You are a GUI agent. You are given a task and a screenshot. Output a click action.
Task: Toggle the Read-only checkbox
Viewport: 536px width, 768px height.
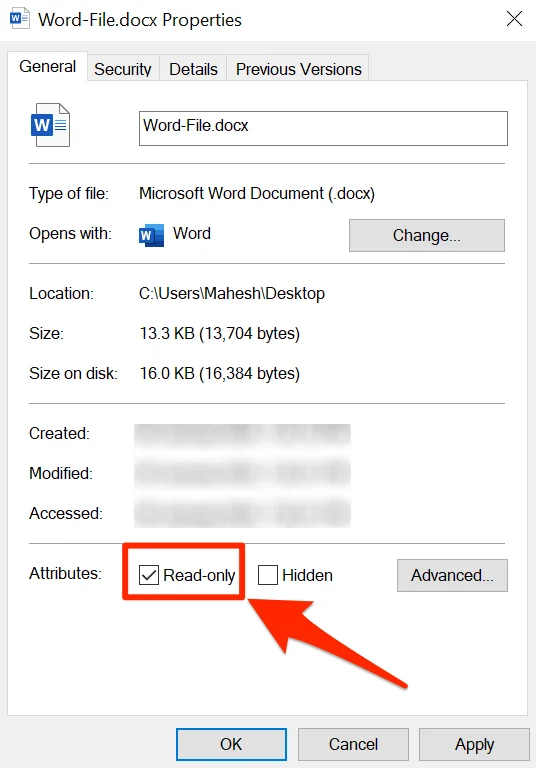click(x=148, y=575)
